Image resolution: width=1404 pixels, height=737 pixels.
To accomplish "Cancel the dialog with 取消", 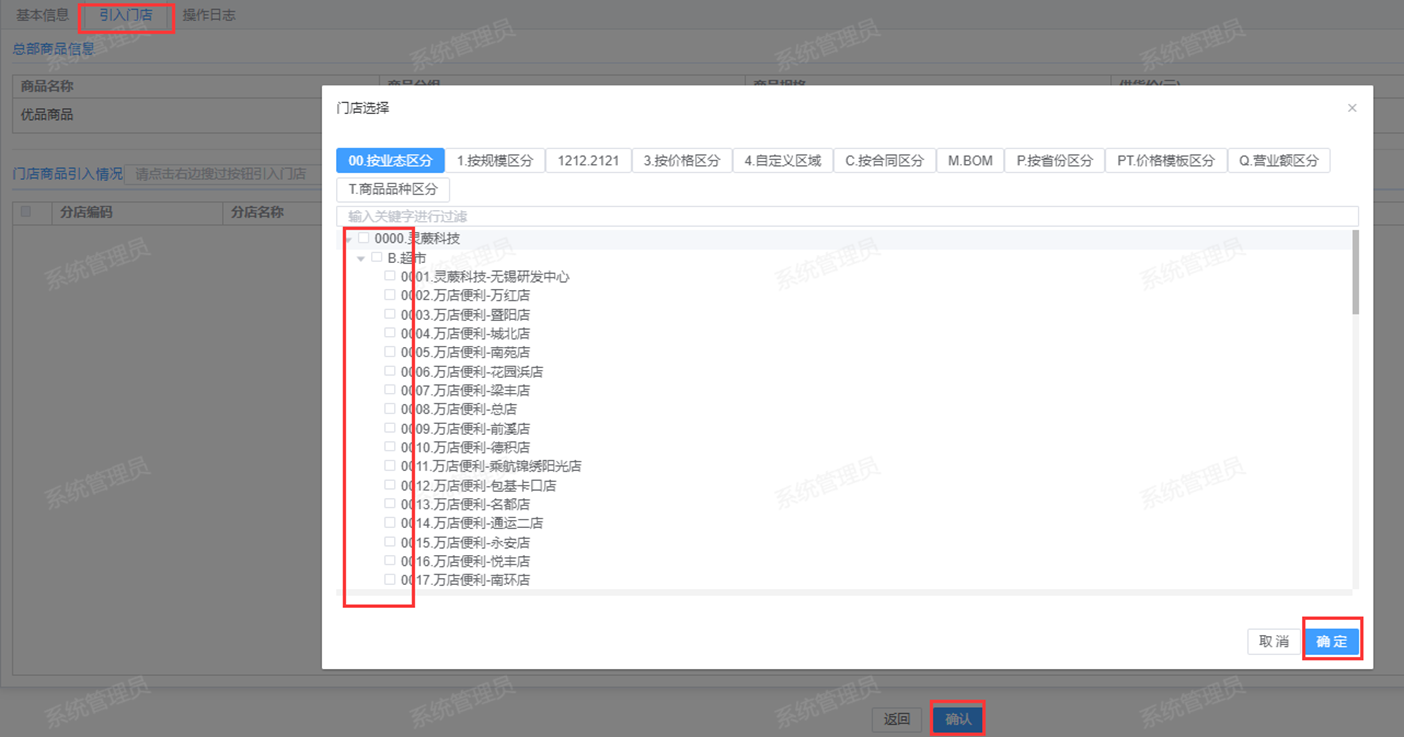I will click(x=1273, y=641).
